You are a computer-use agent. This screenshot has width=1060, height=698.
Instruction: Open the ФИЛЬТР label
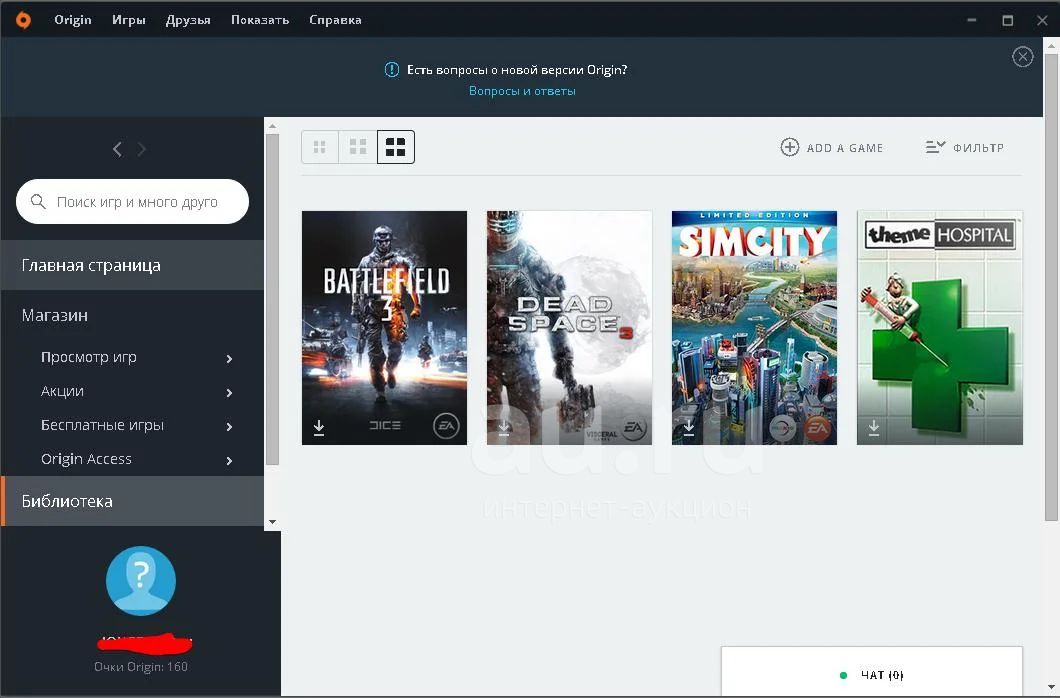point(978,148)
